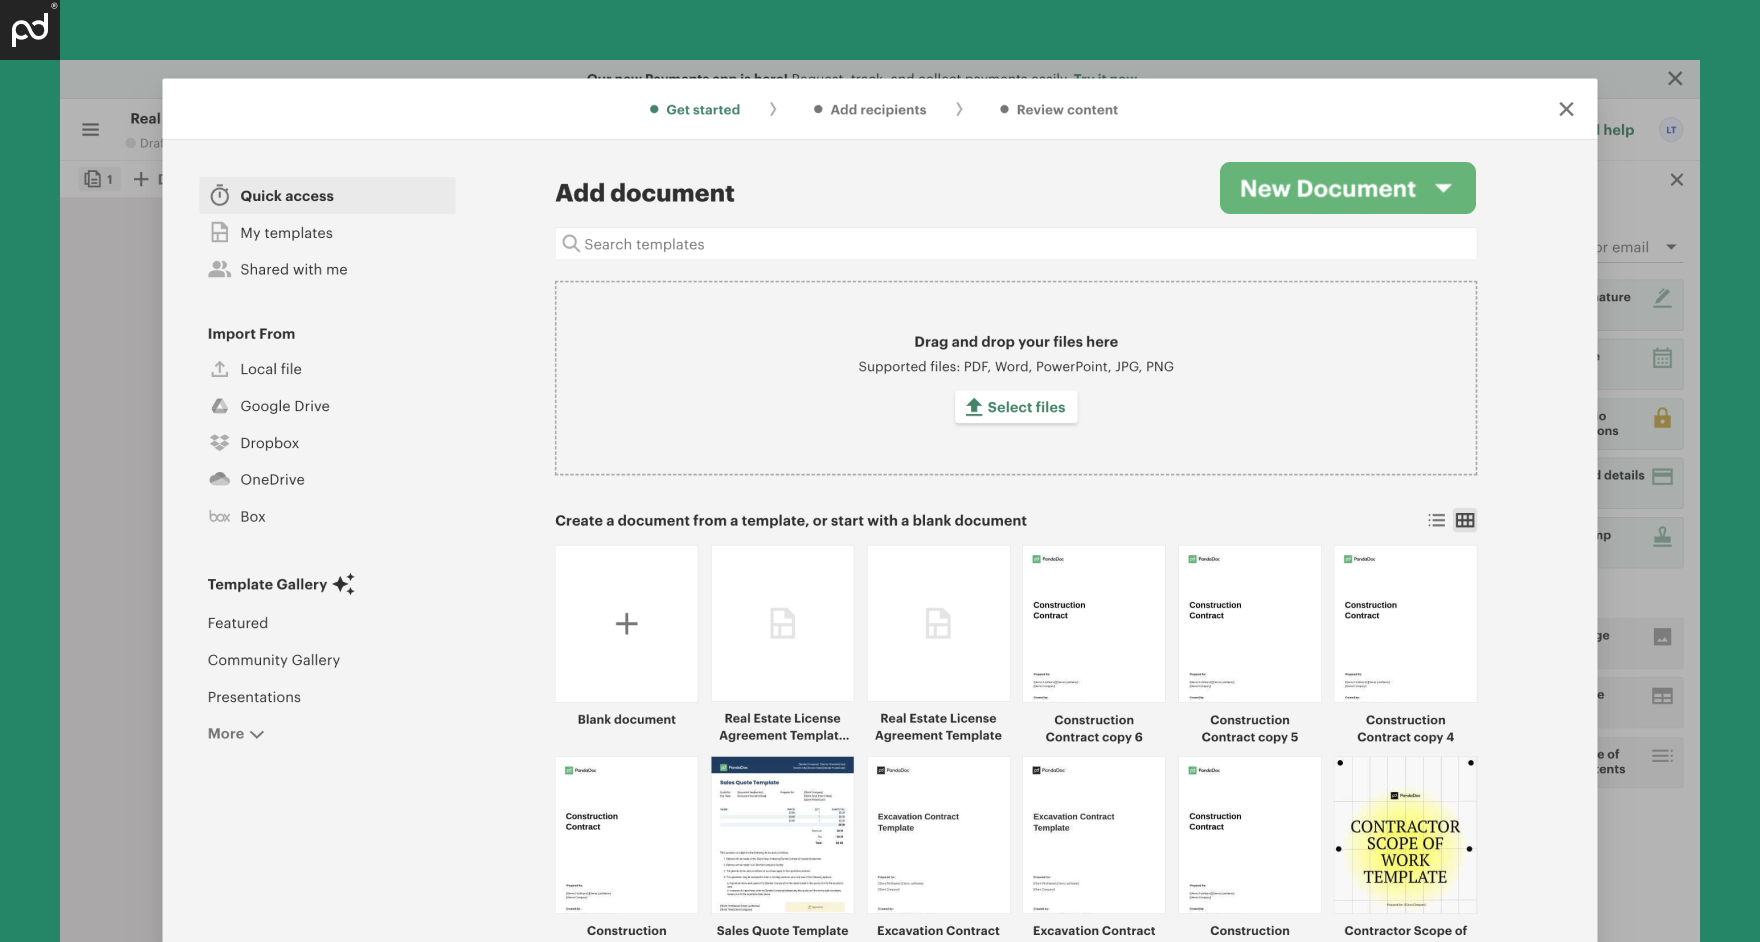Viewport: 1760px width, 942px height.
Task: Select Real Estate License Agreement Templat... thumbnail
Action: coord(783,624)
